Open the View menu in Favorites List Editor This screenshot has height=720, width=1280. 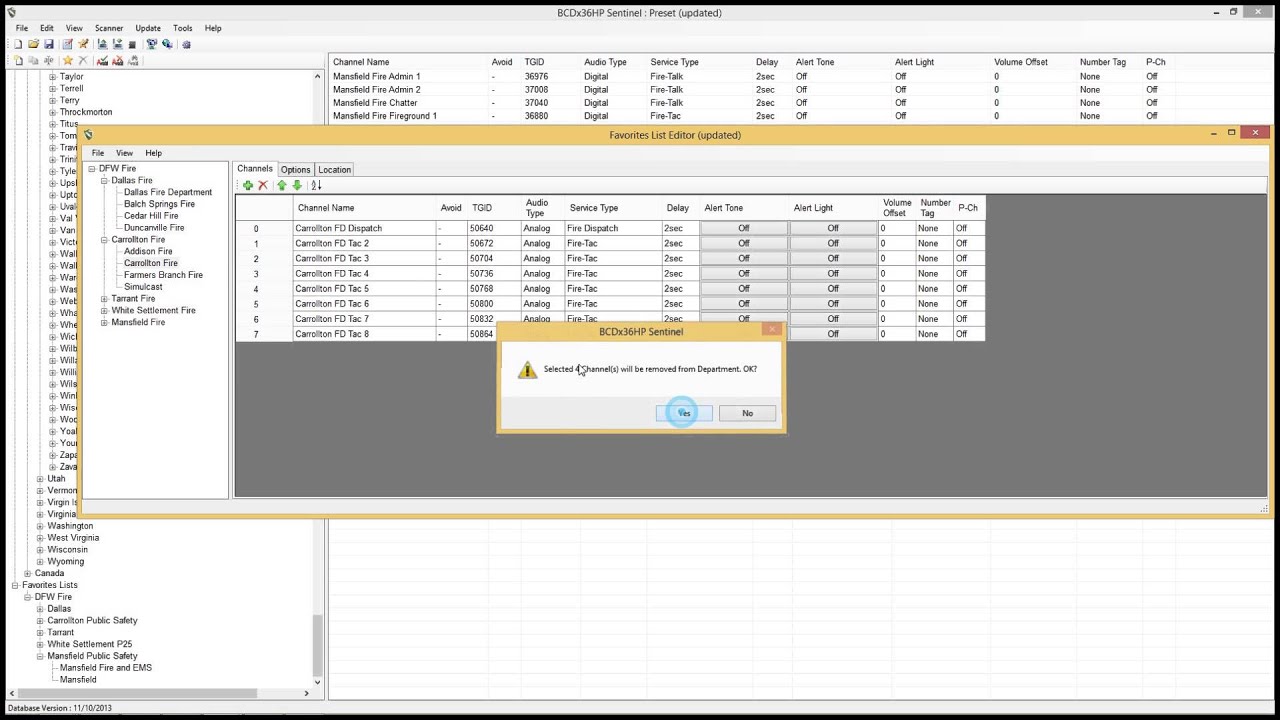tap(124, 153)
